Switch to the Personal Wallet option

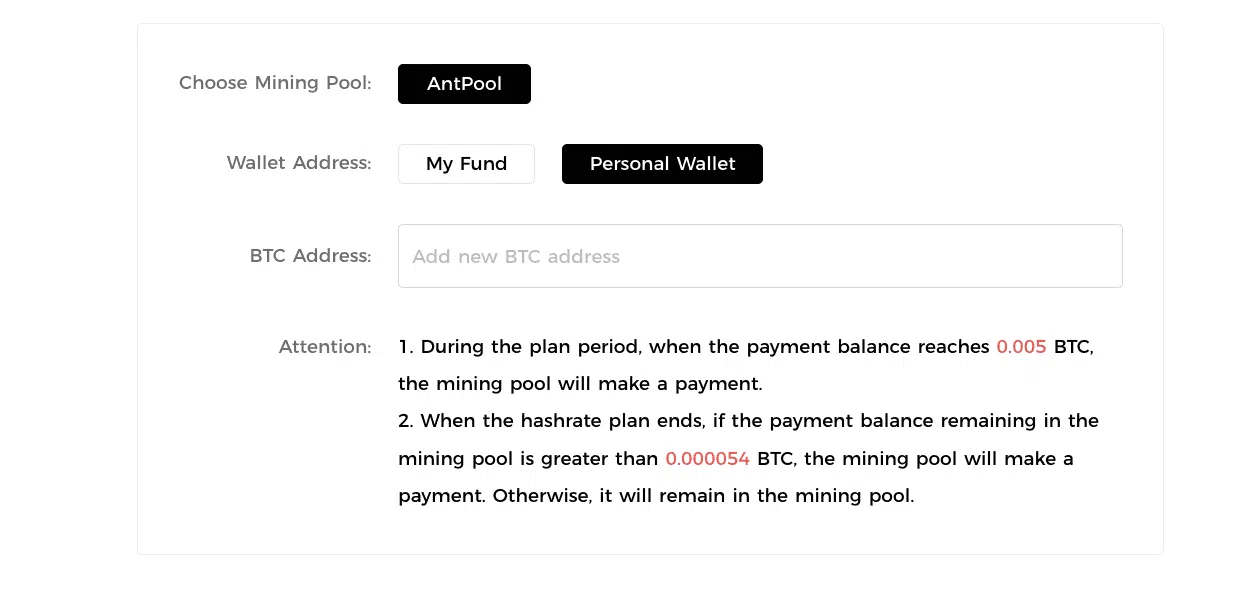tap(662, 164)
